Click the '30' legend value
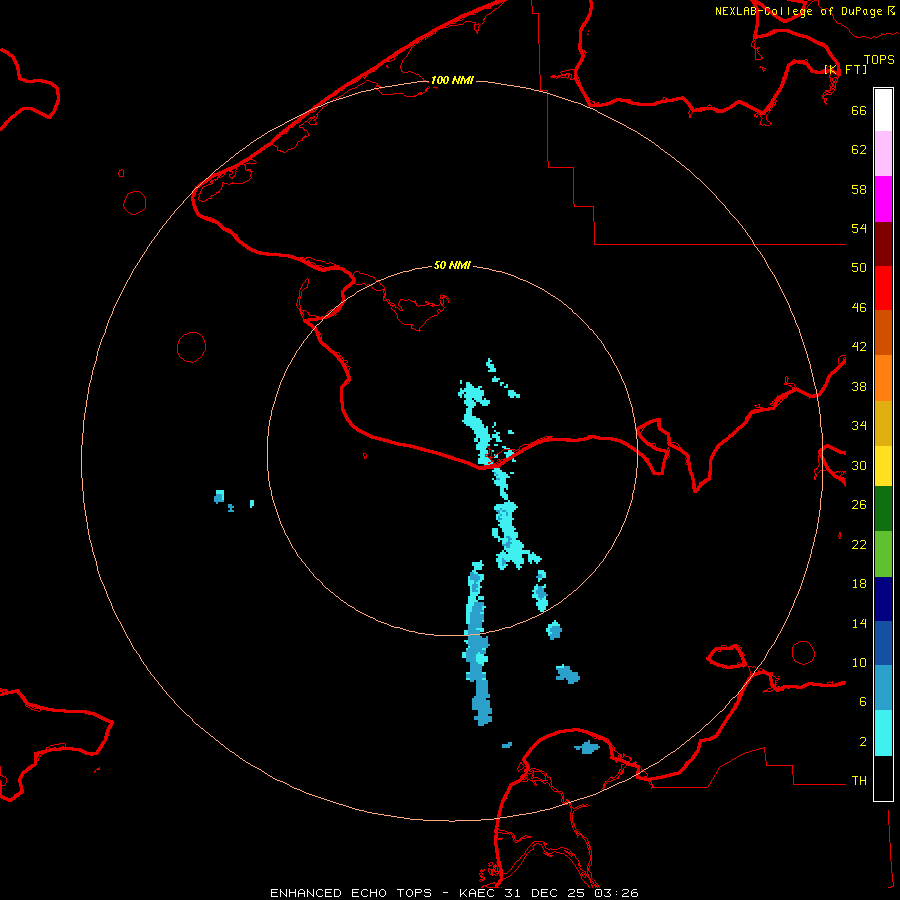Screen dimensions: 900x900 (859, 465)
